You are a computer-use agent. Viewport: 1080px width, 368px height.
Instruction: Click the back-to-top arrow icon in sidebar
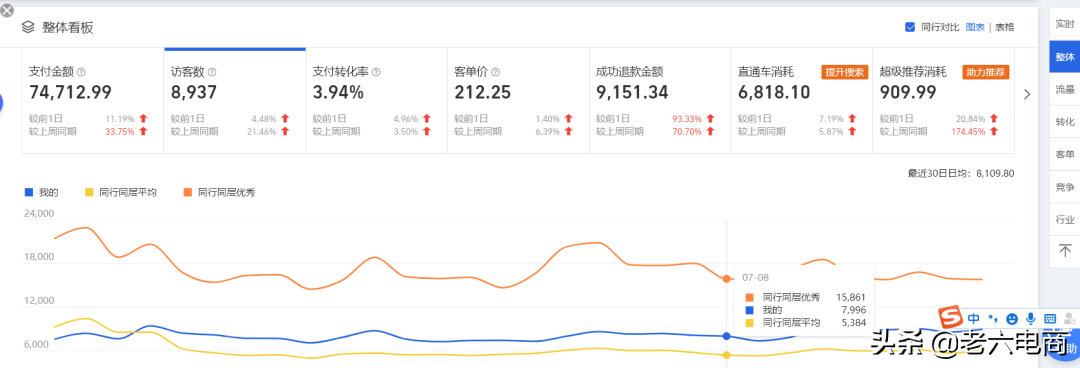[x=1065, y=249]
